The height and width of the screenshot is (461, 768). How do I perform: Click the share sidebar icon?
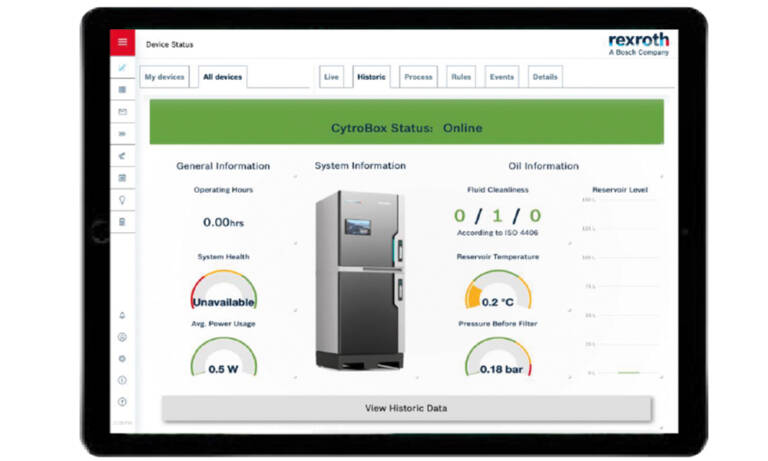(x=122, y=156)
